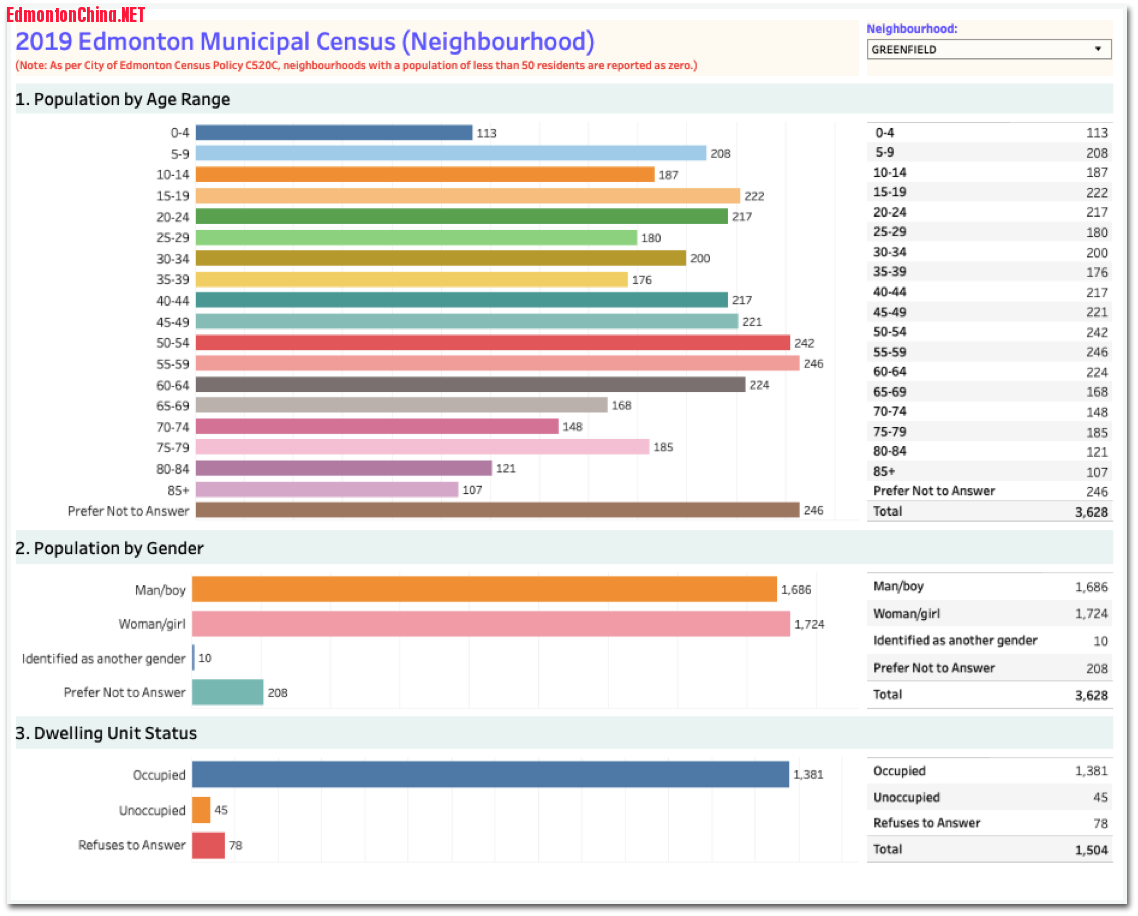Select the 0-4 age range bar
1138x916 pixels.
click(333, 133)
